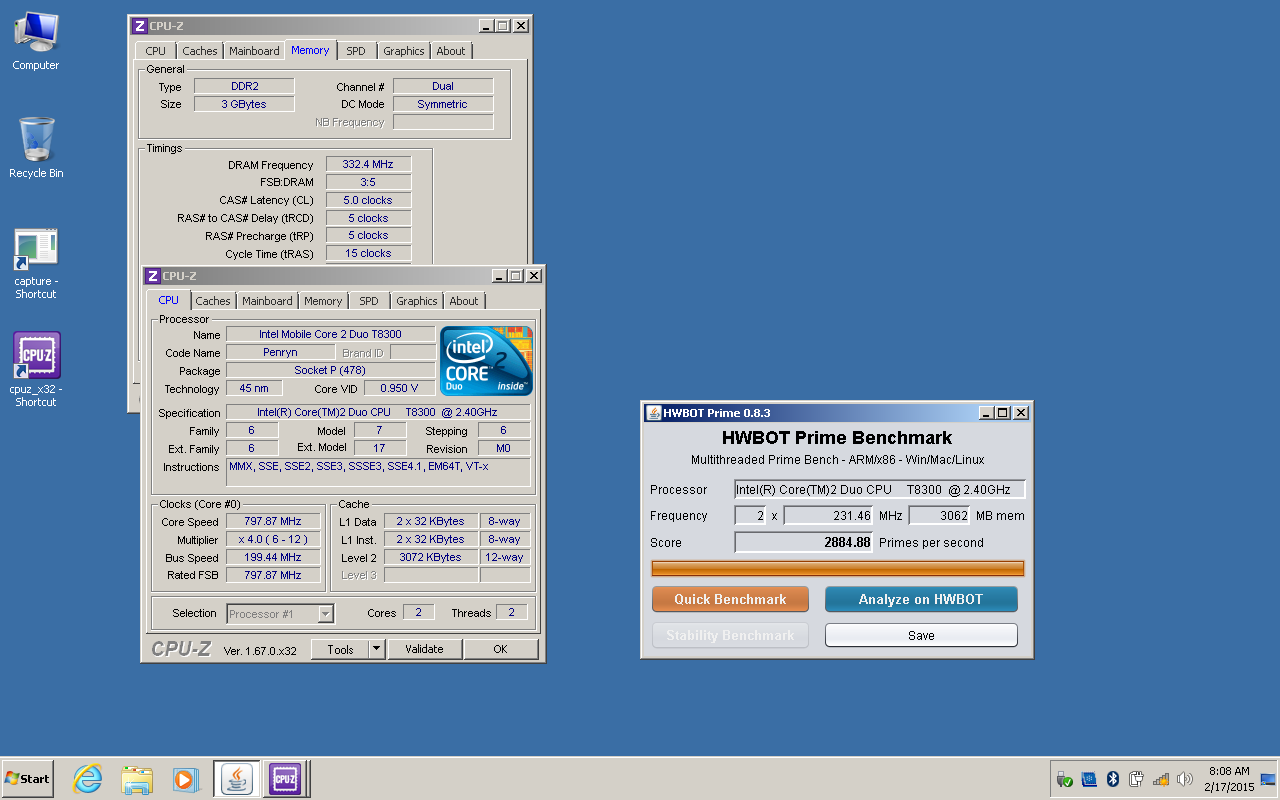The height and width of the screenshot is (800, 1280).
Task: Click the Start button on the taskbar
Action: pos(27,778)
